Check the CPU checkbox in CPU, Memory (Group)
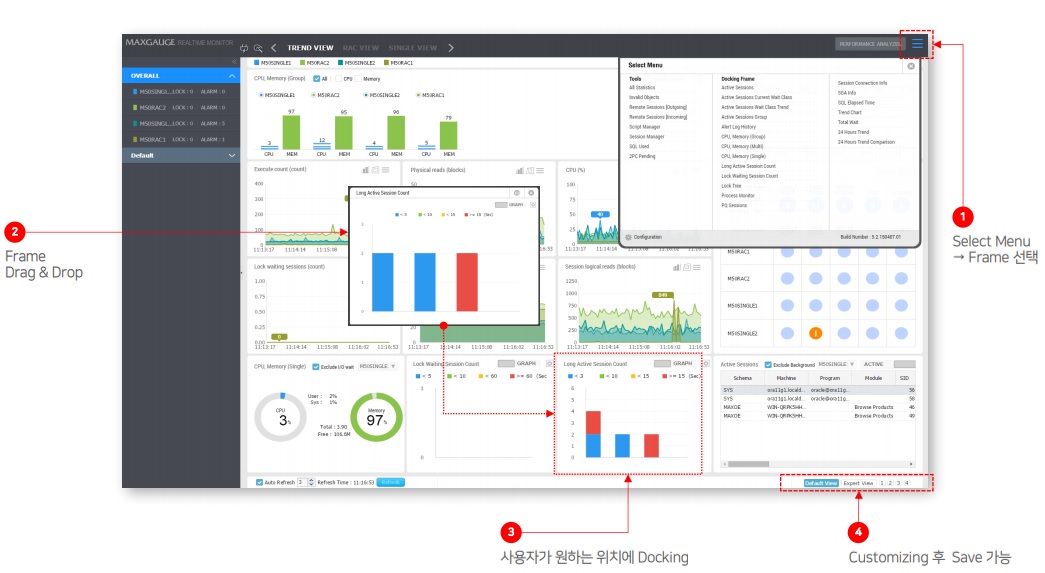Screen dimensions: 1045x573 click(338, 78)
